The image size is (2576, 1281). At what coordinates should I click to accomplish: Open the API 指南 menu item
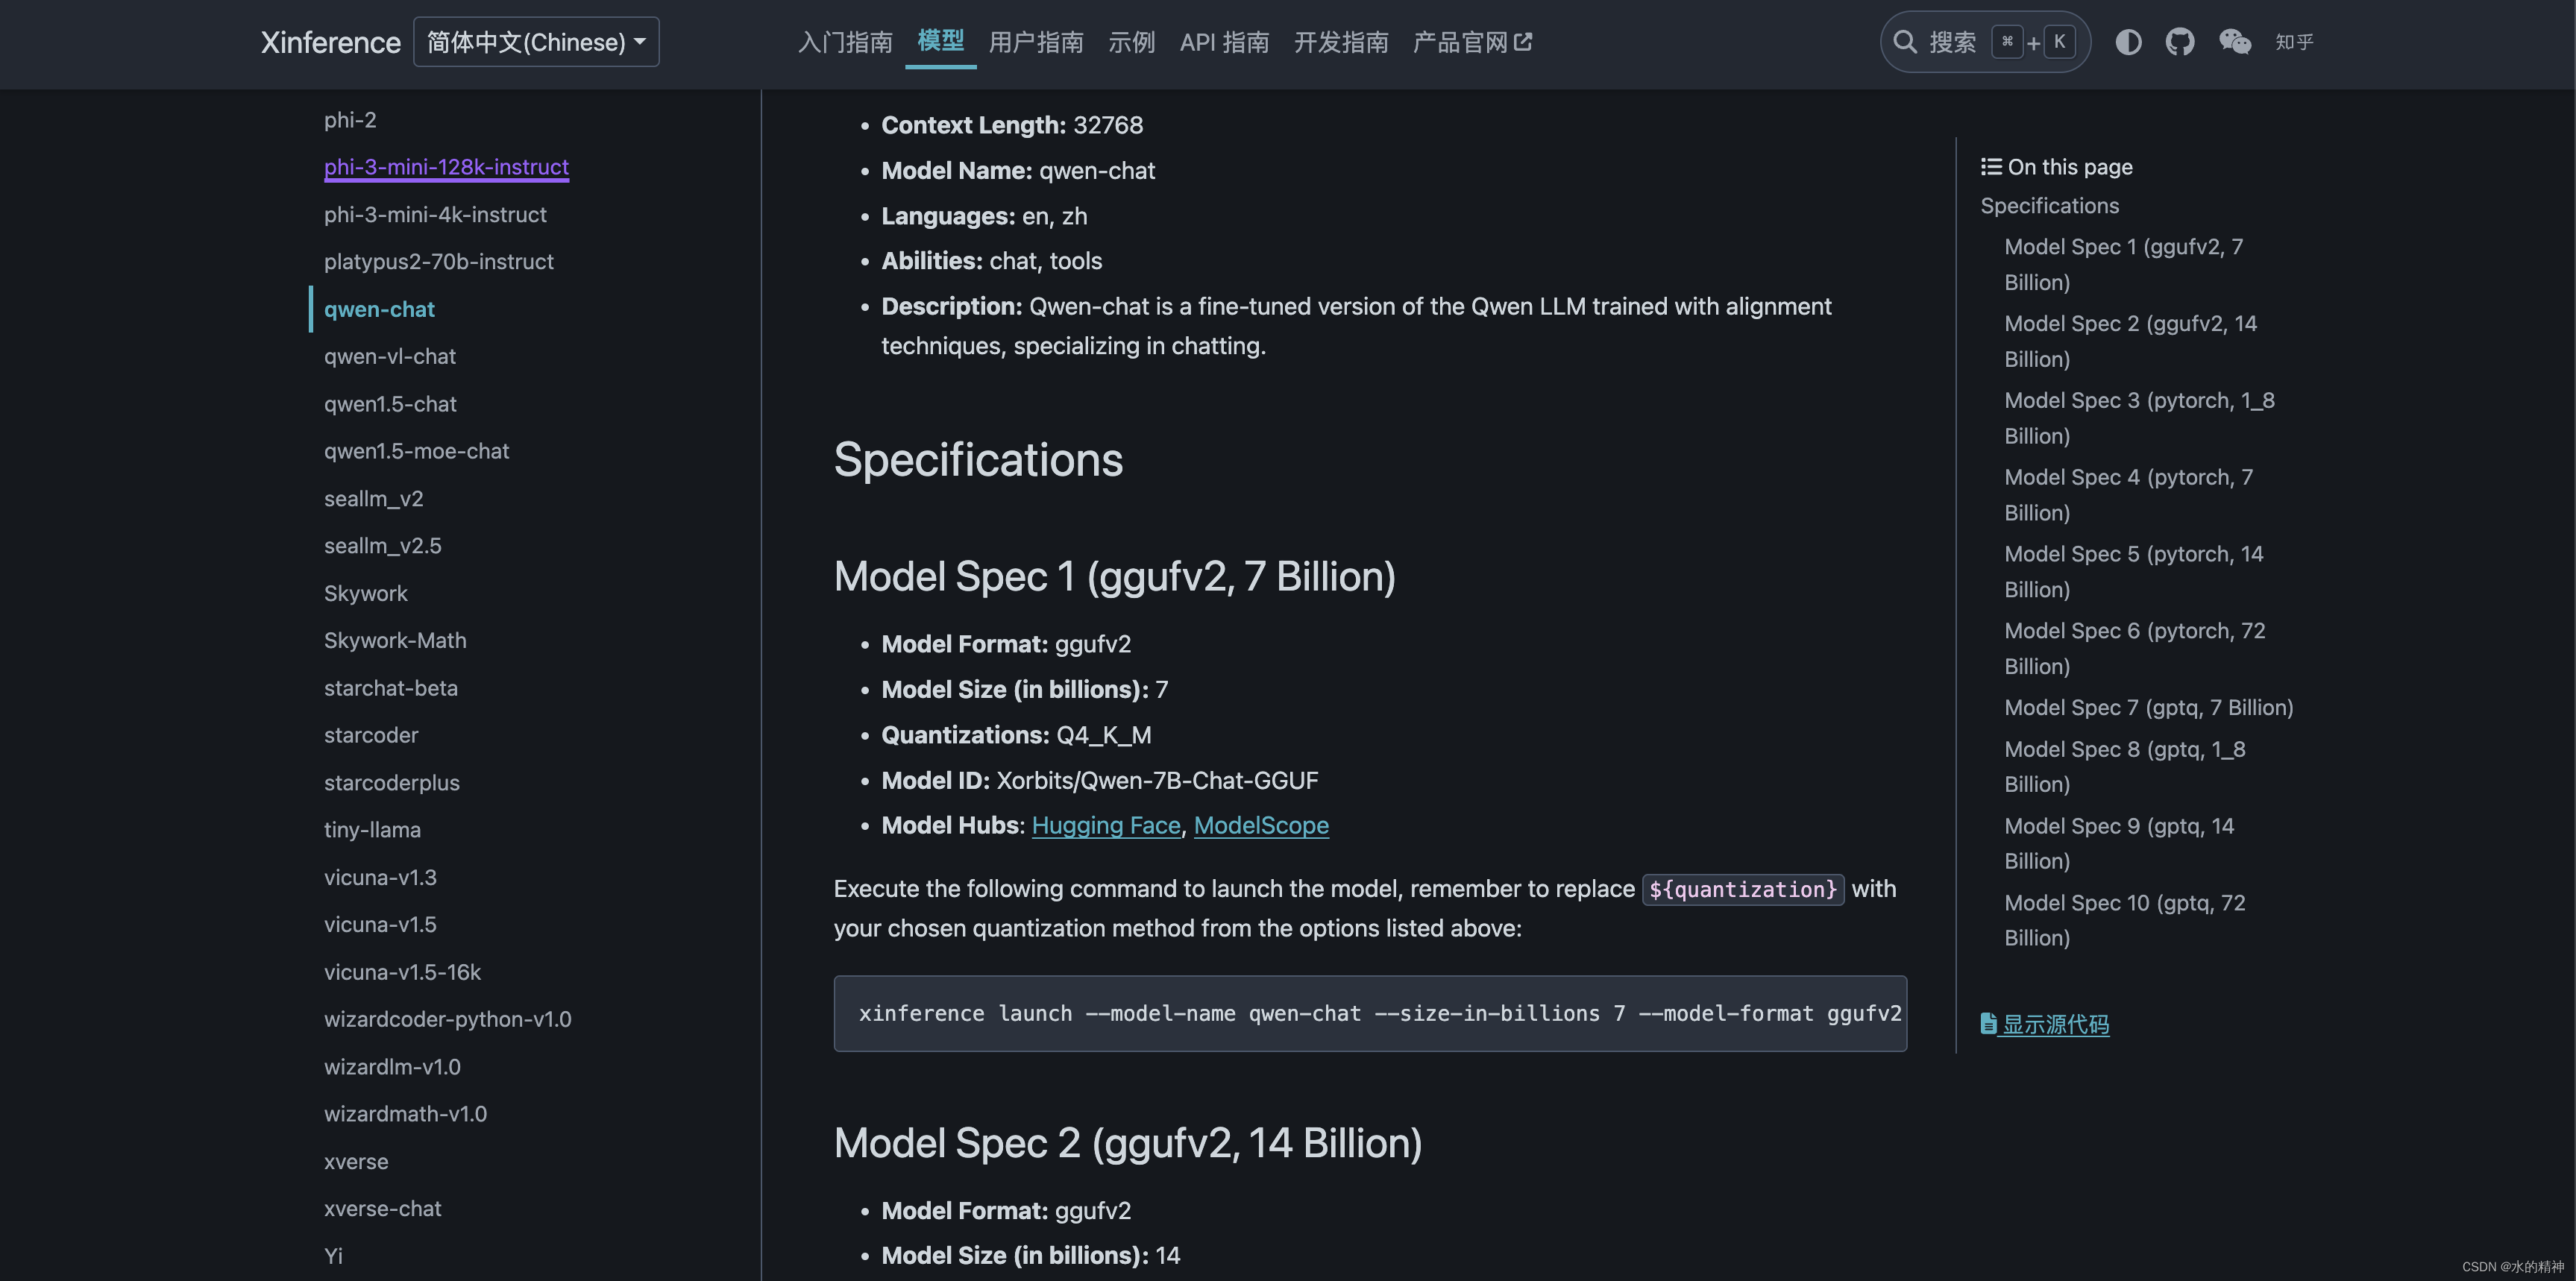pos(1223,41)
